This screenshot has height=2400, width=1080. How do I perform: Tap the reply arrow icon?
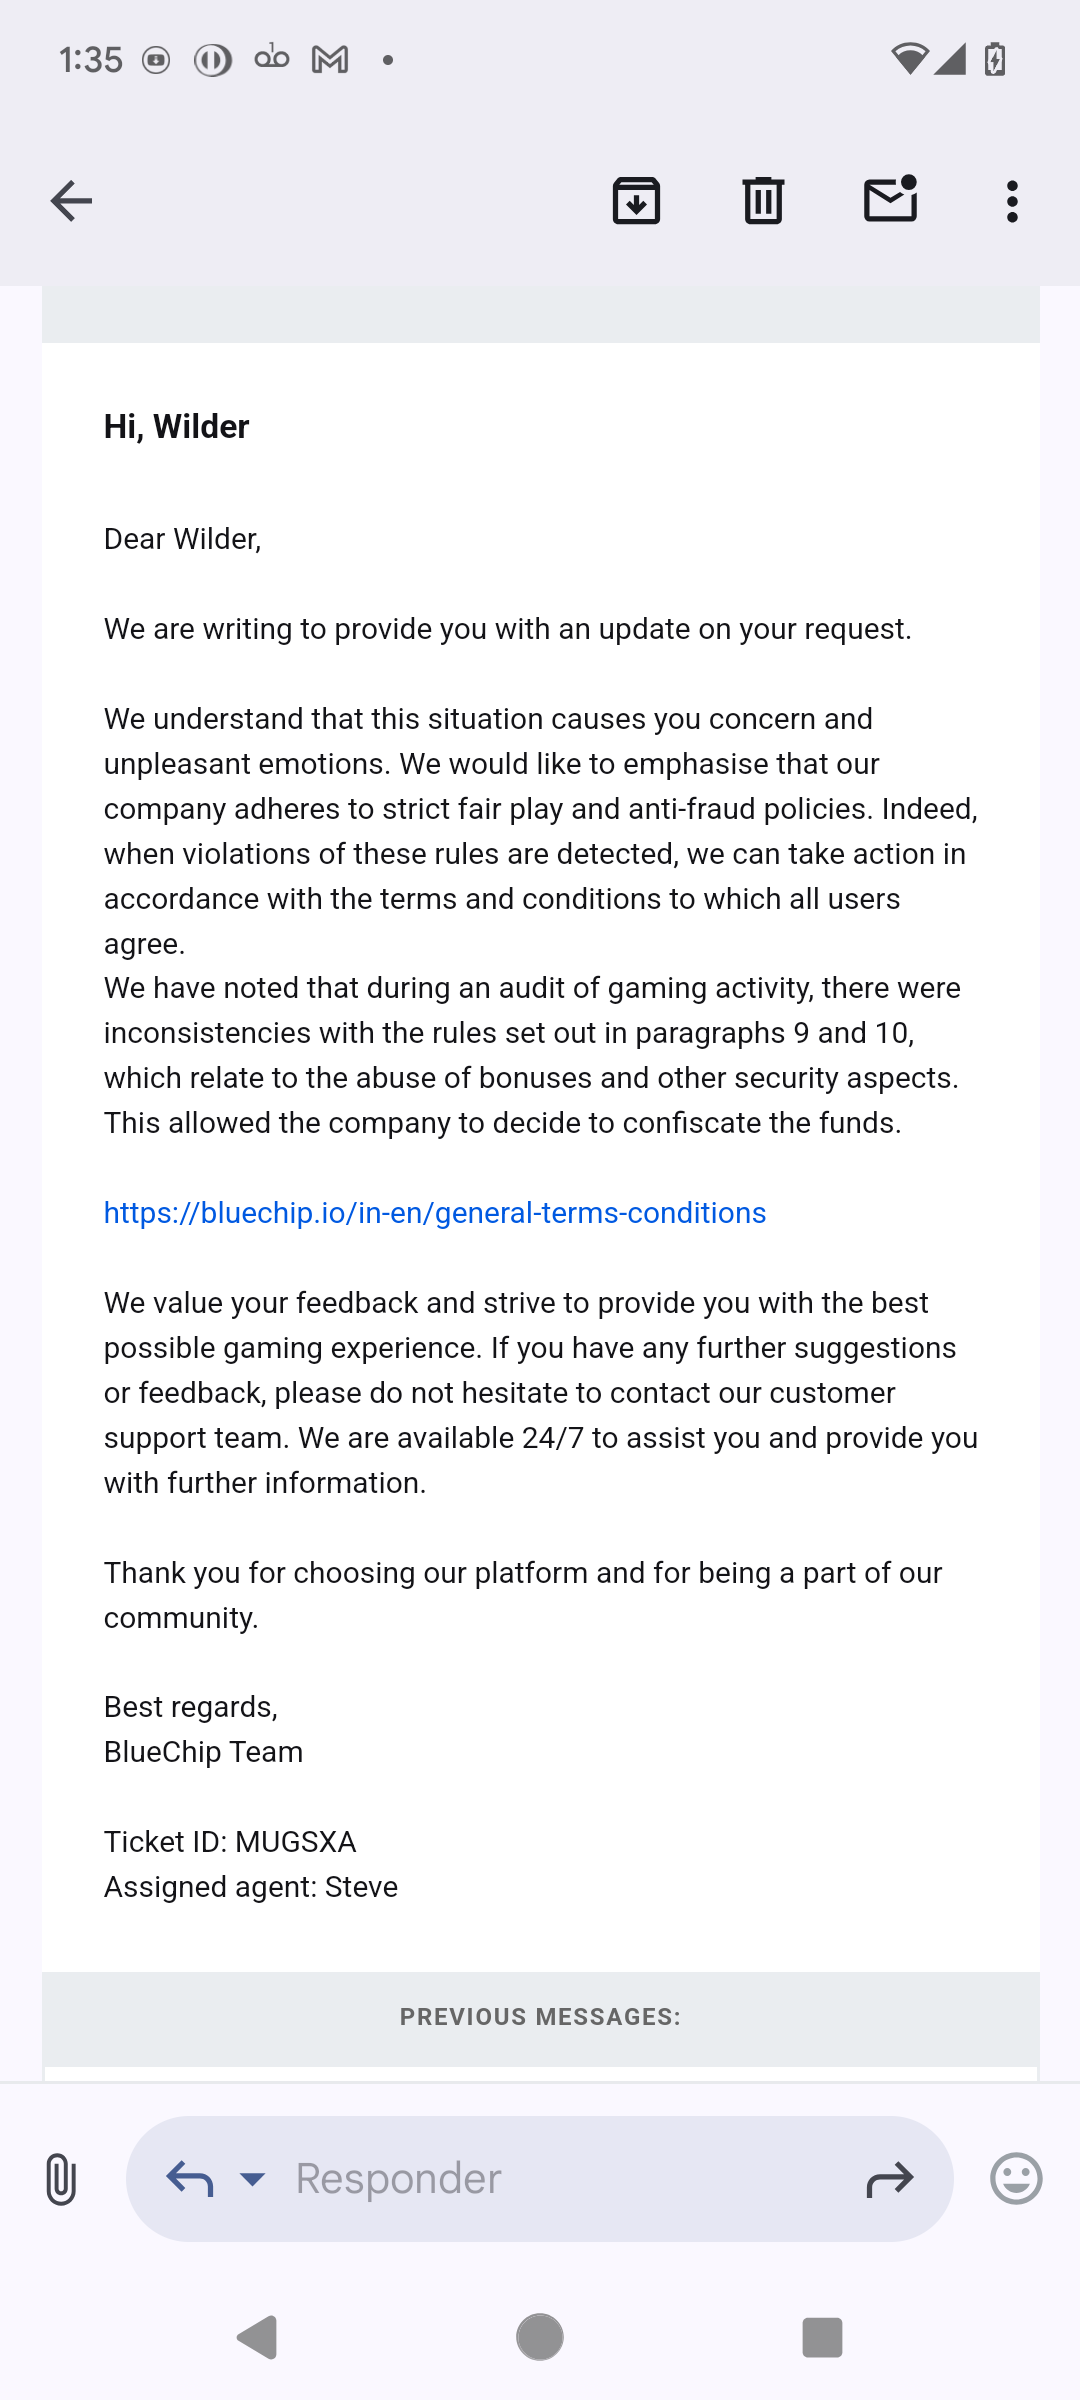[190, 2178]
